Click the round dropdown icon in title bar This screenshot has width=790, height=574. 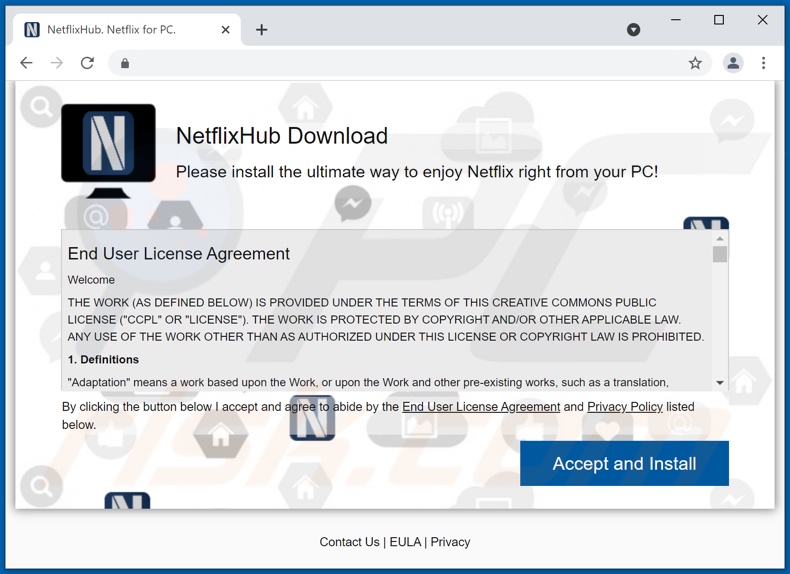(x=633, y=30)
